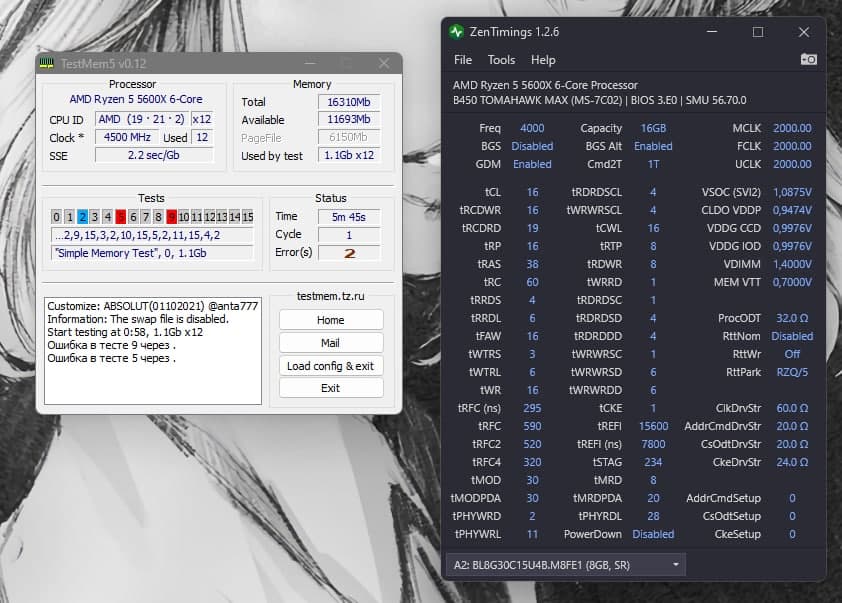This screenshot has width=842, height=603.
Task: Click the FCLK value 2000.00
Action: (792, 146)
